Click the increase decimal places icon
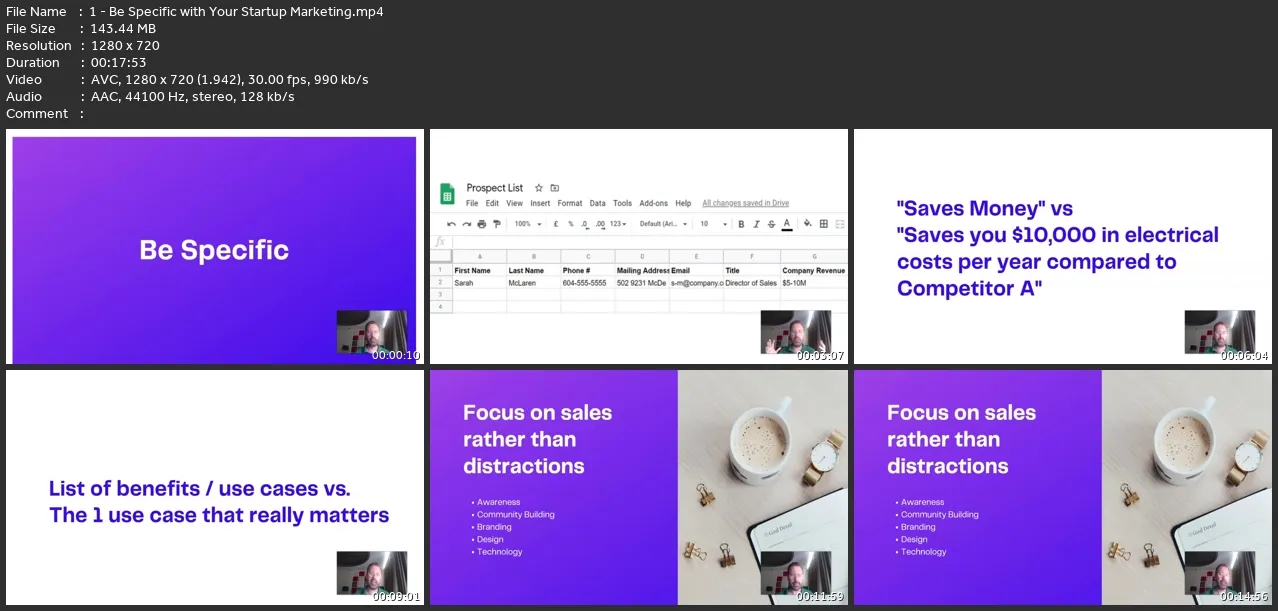1278x611 pixels. pyautogui.click(x=600, y=224)
